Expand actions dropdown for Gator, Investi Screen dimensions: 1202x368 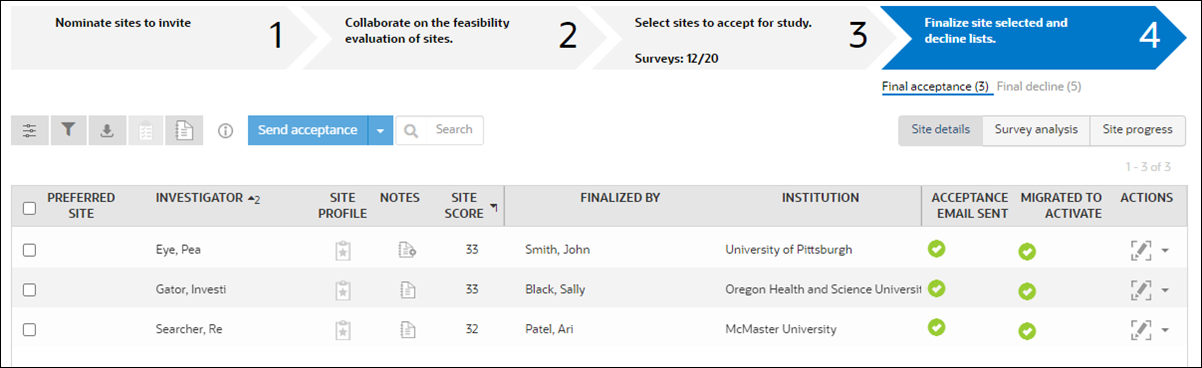(1166, 290)
